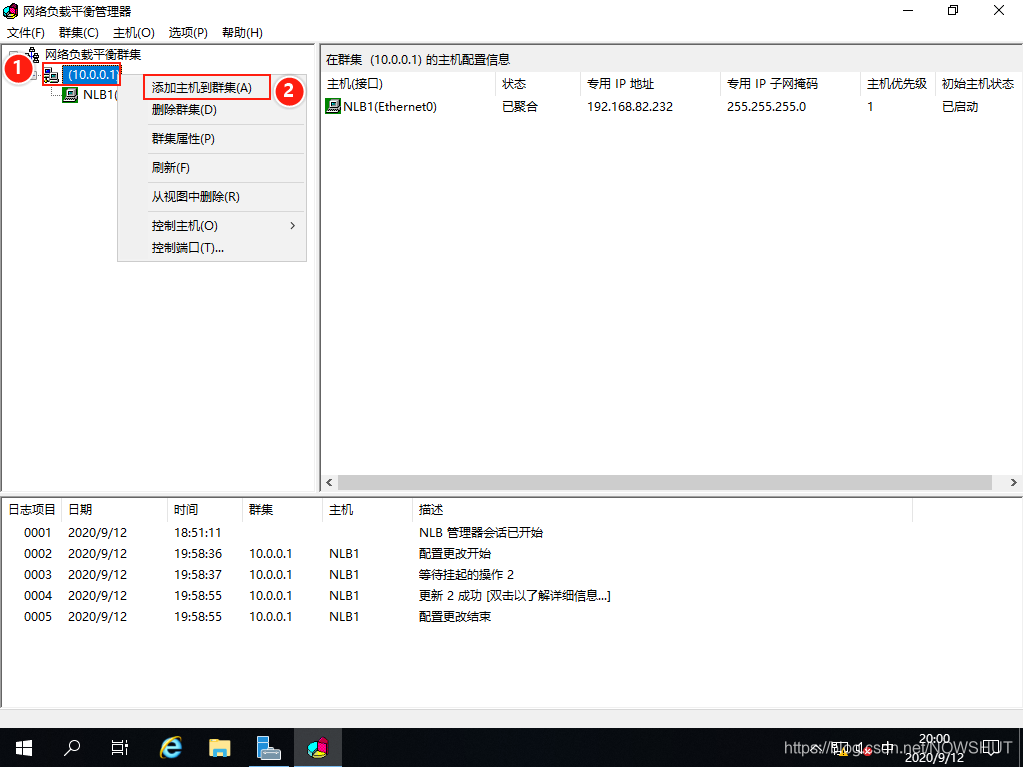Click the Windows Start button
1023x767 pixels.
(x=22, y=747)
